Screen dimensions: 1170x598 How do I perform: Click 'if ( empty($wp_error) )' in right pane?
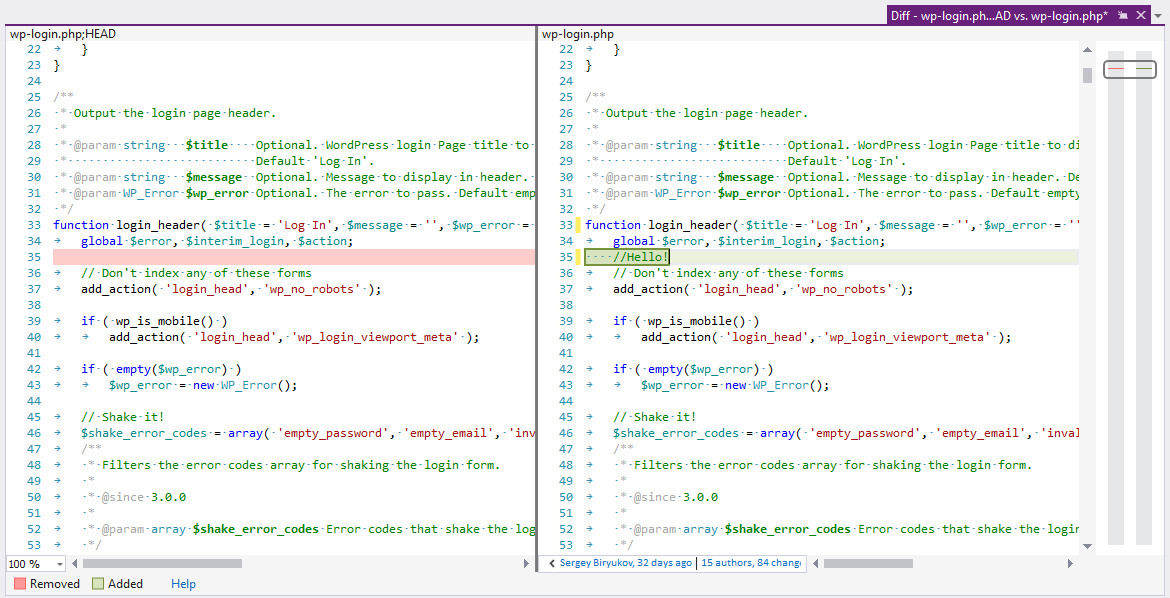tap(693, 369)
